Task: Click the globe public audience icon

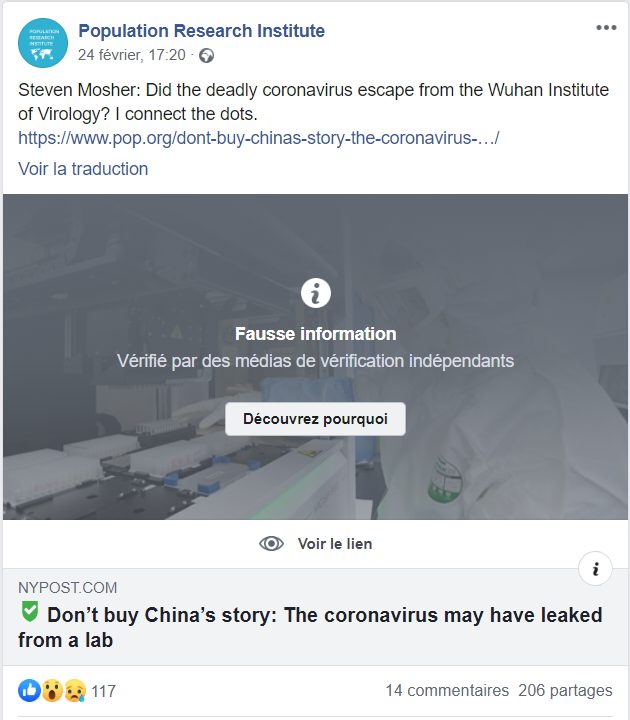Action: (x=206, y=56)
